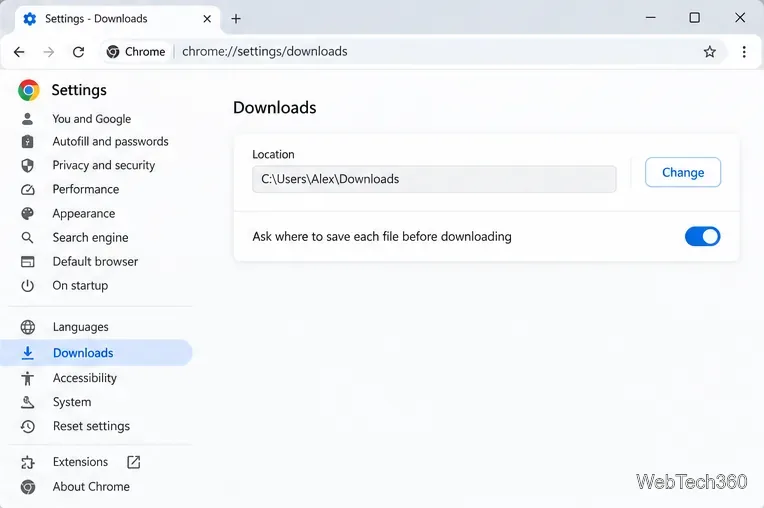The image size is (764, 508).
Task: Click the On startup power icon
Action: [x=27, y=285]
